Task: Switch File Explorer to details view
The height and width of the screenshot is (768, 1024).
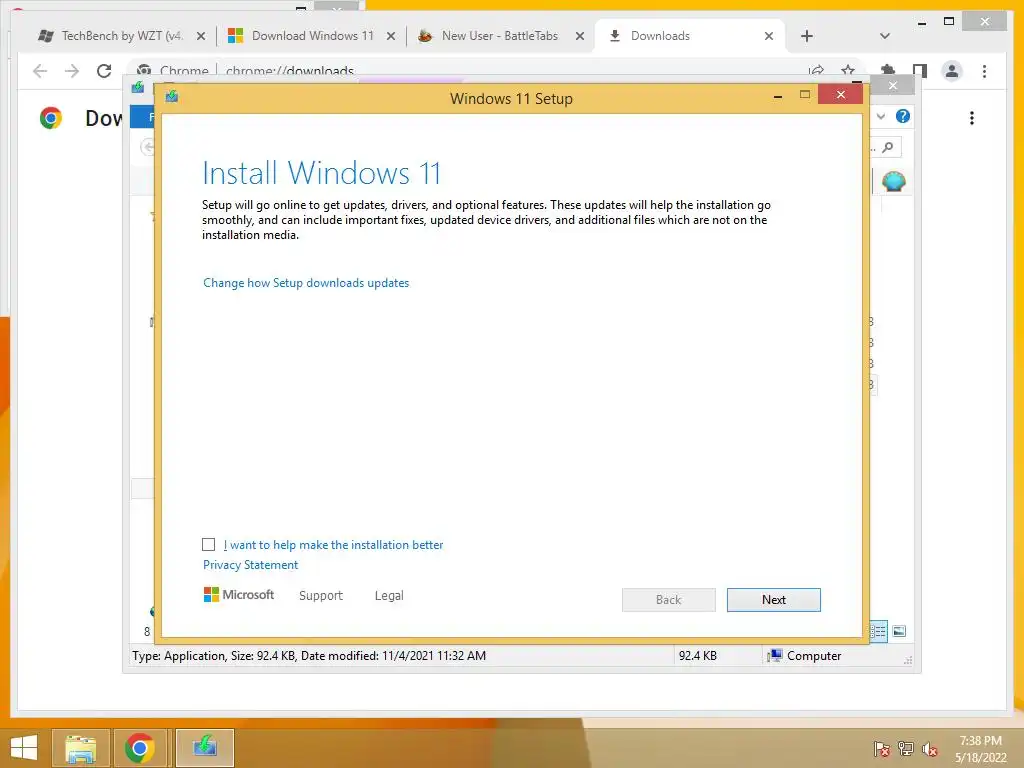Action: point(878,631)
